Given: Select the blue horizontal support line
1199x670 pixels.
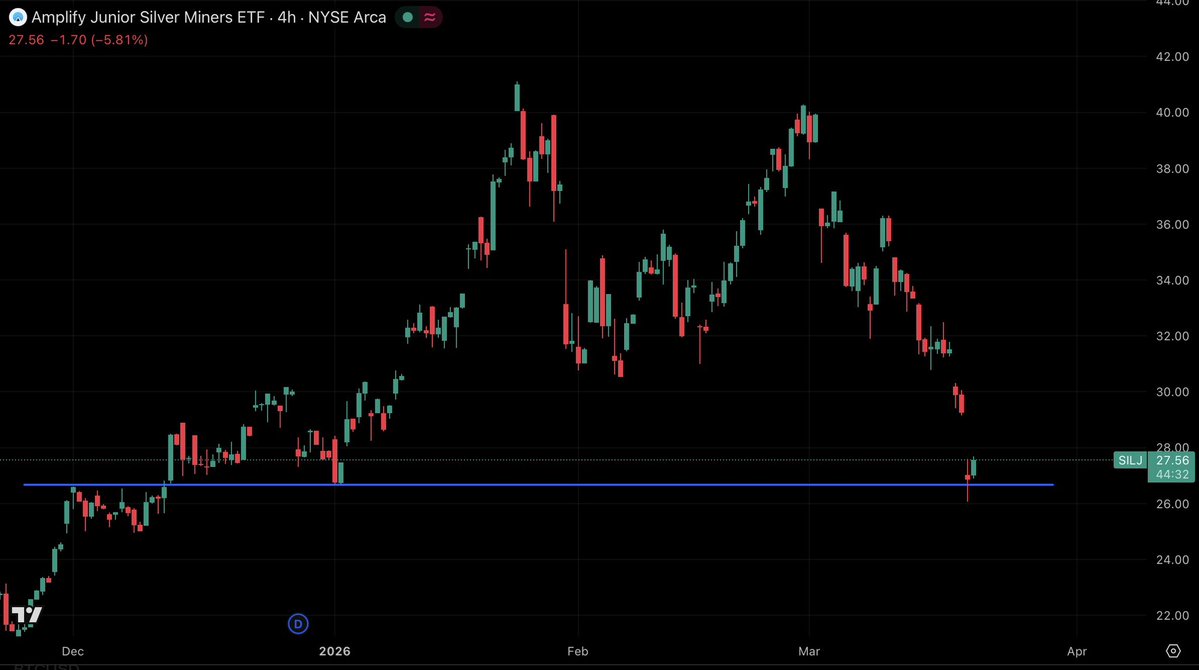Looking at the screenshot, I should click(538, 485).
